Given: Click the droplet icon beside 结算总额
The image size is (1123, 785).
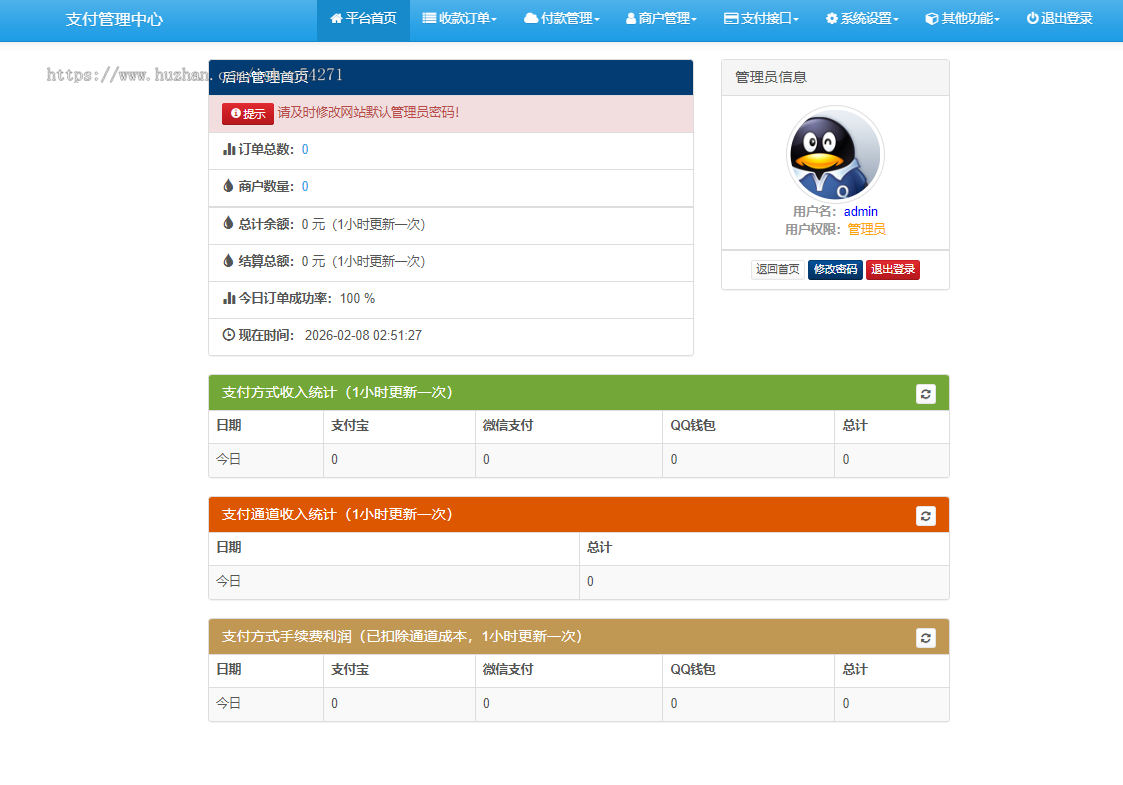Looking at the screenshot, I should (x=228, y=260).
